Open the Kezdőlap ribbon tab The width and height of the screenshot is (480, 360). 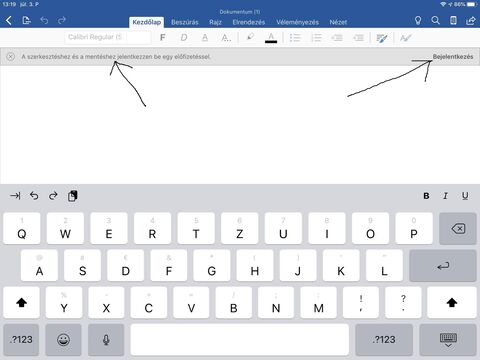[x=147, y=22]
